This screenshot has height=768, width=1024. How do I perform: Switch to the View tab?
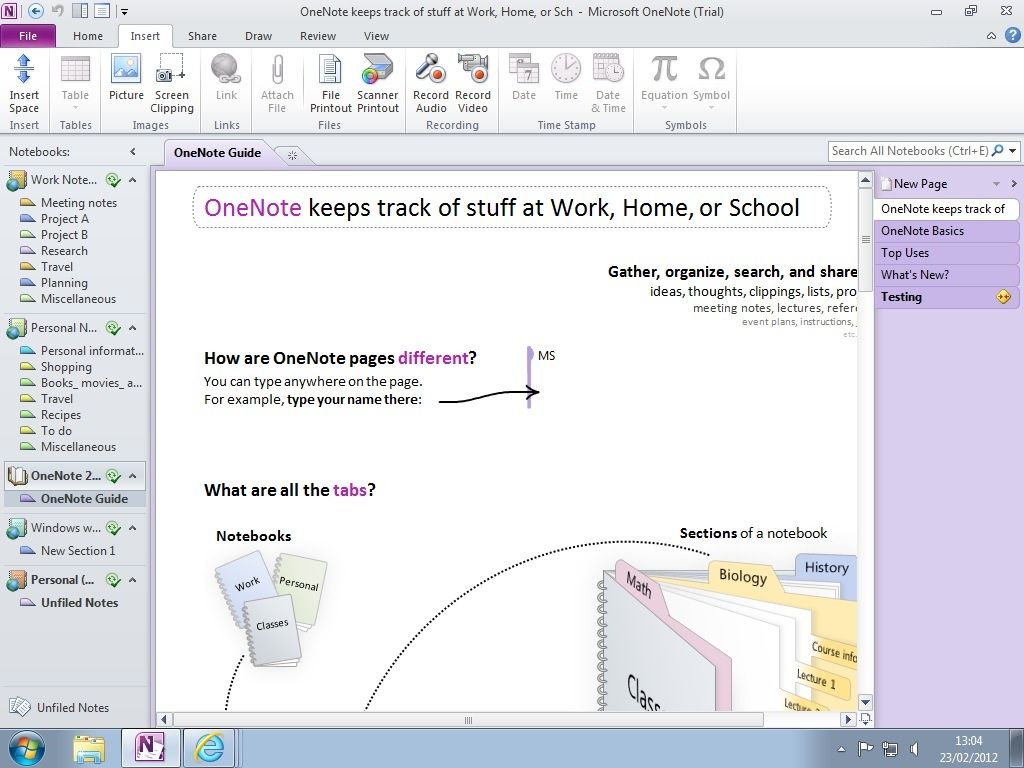[376, 36]
